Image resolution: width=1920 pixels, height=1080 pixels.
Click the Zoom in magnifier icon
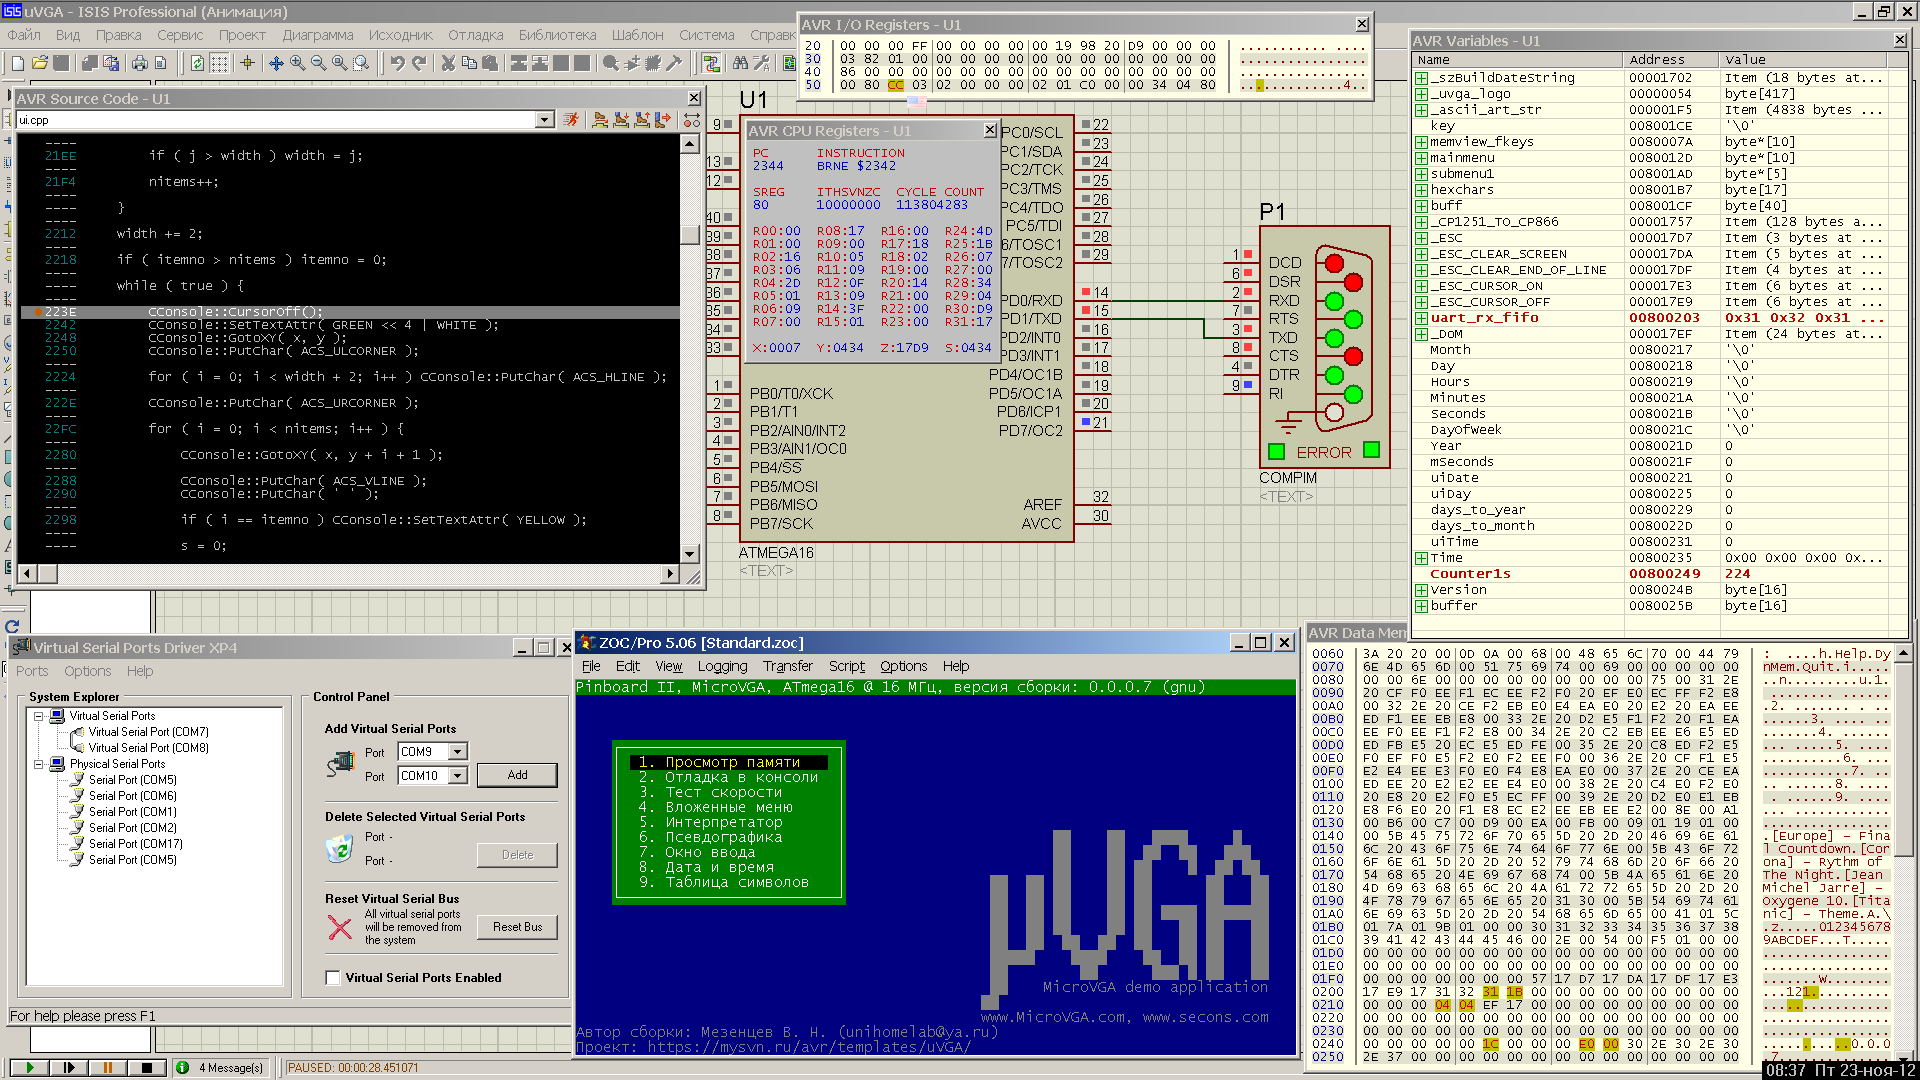(298, 63)
